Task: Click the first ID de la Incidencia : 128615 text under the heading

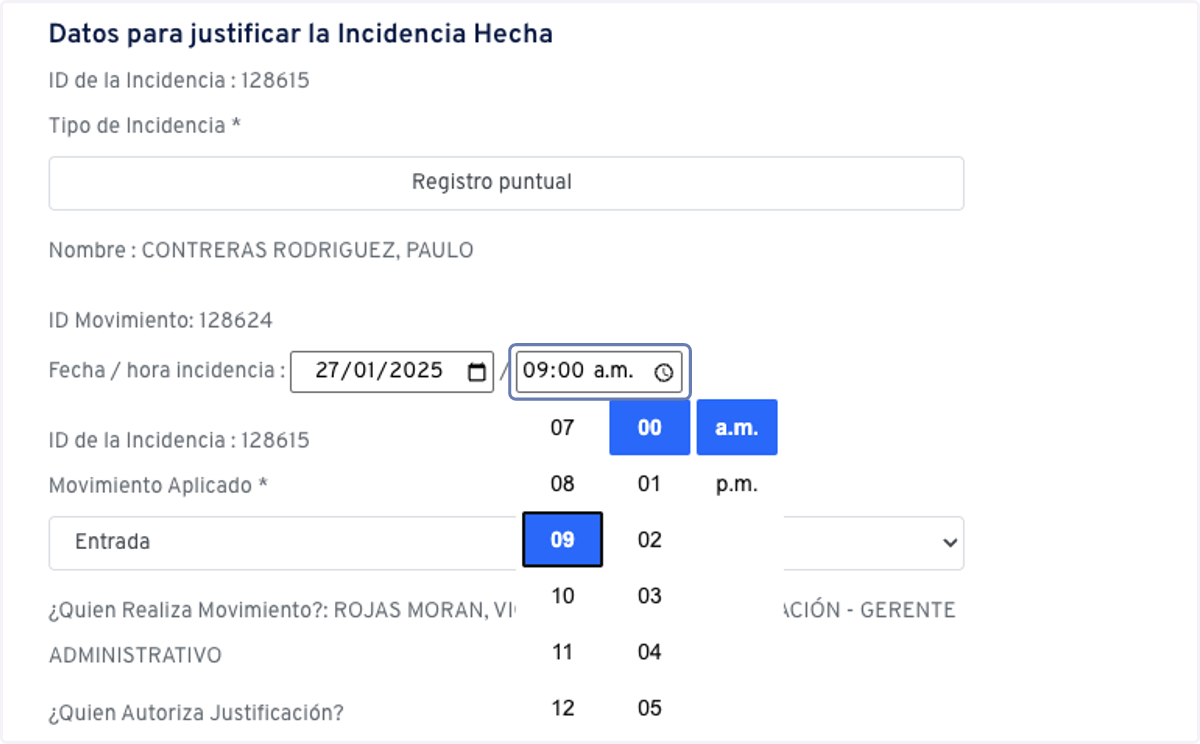Action: [179, 80]
